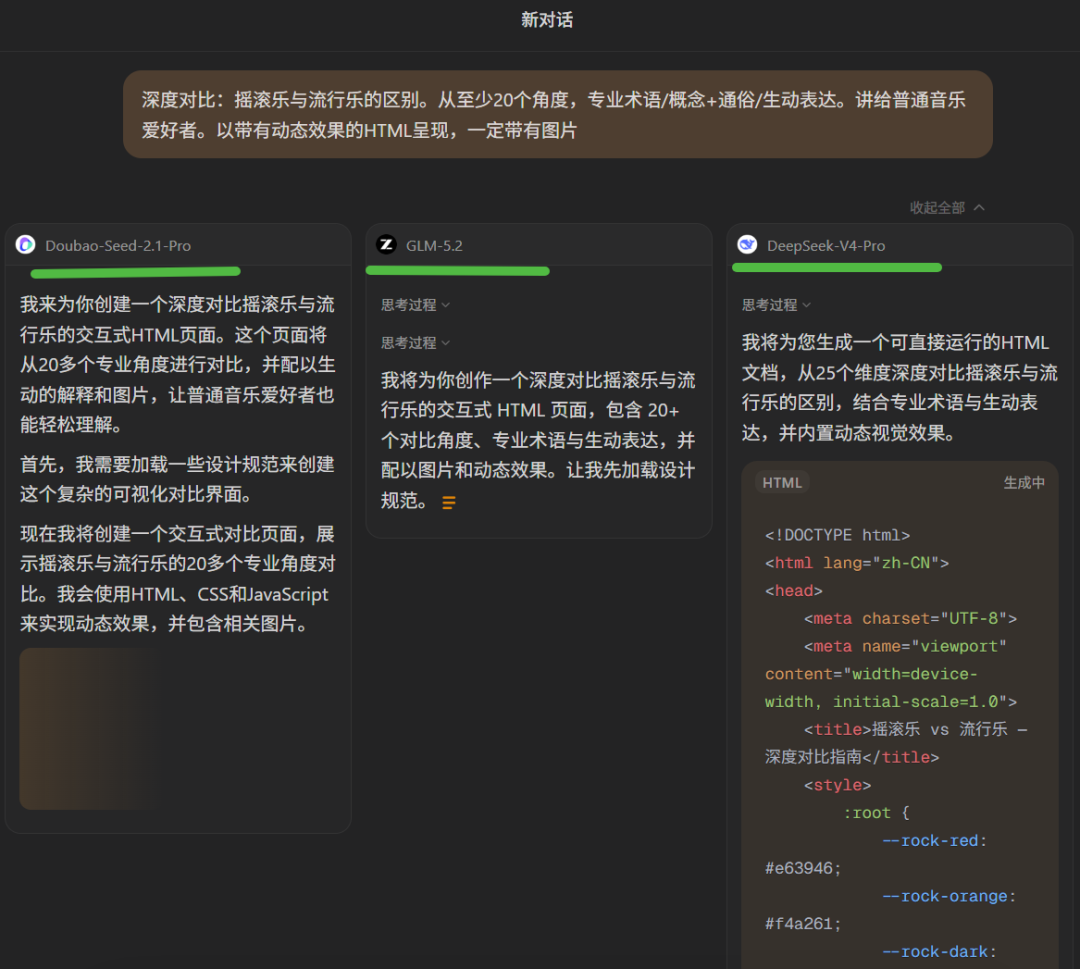Viewport: 1080px width, 969px height.
Task: Click the green progress bar under GLM-5.2
Action: tap(457, 271)
